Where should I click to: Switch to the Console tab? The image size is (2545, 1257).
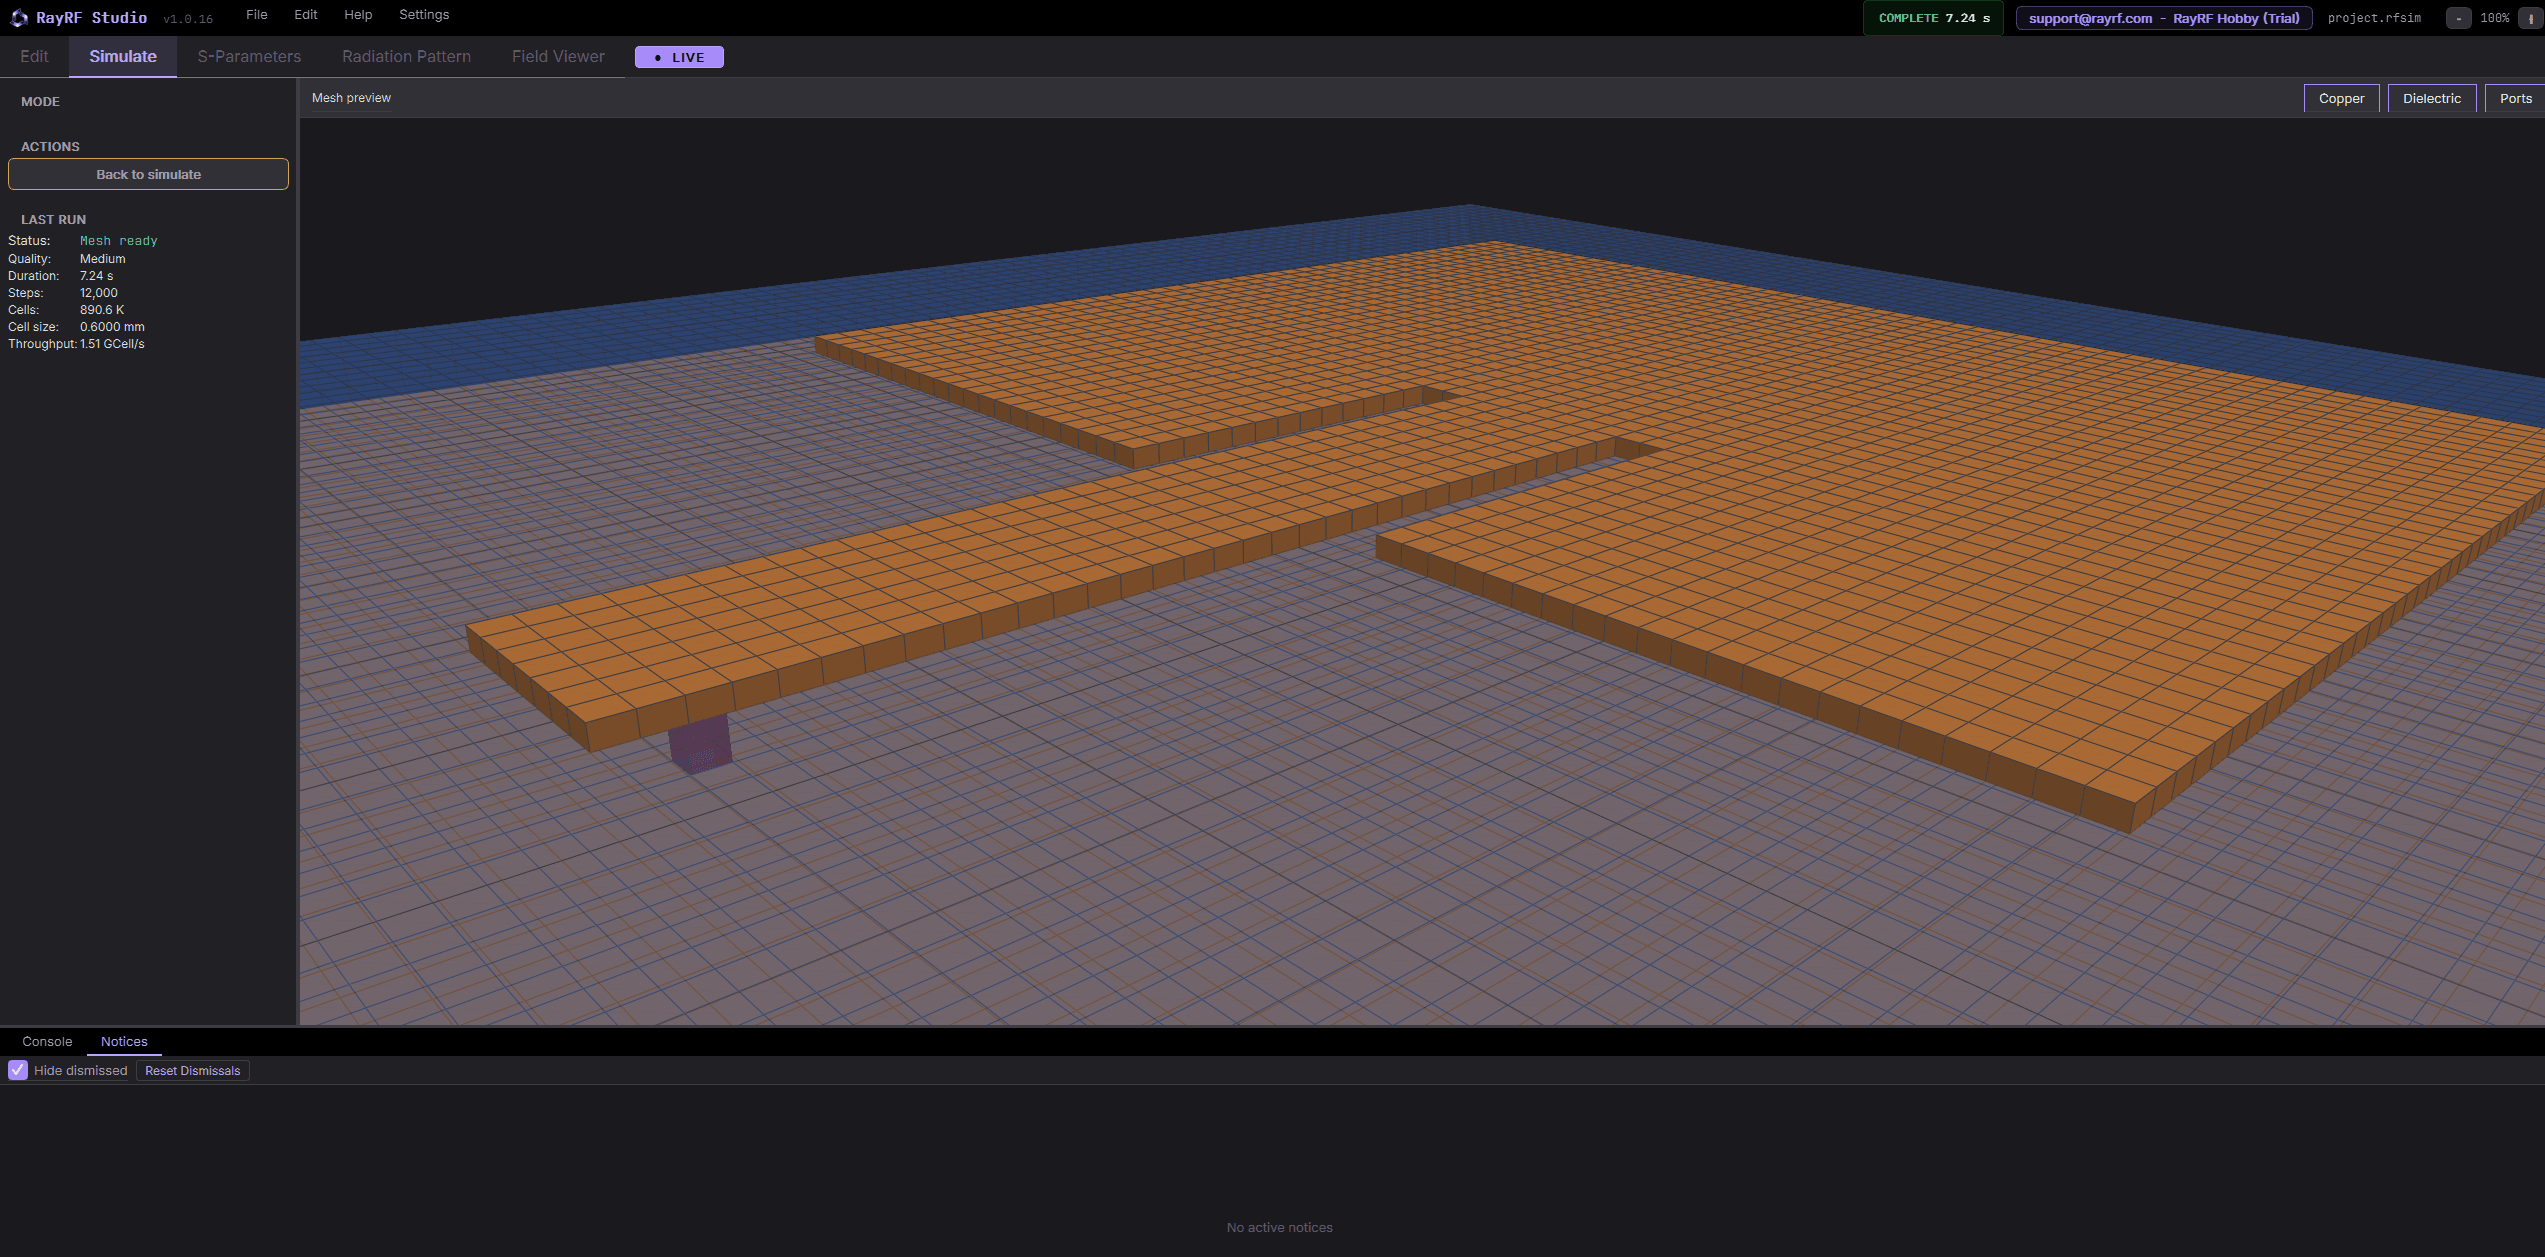coord(47,1041)
